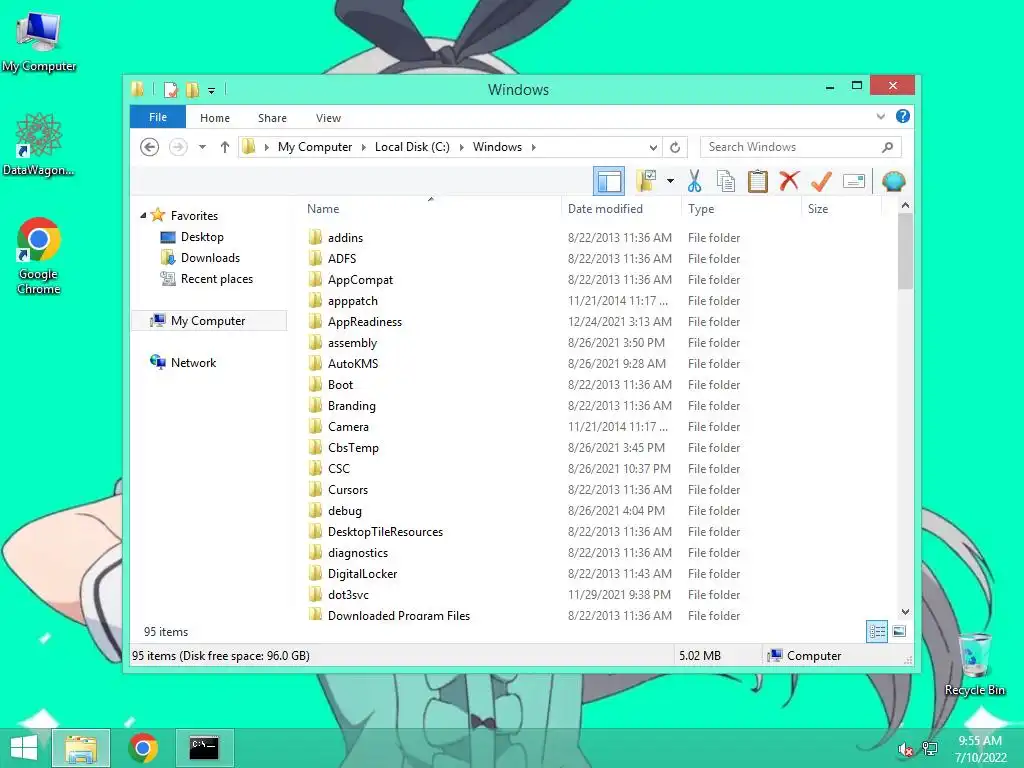Click the Properties card icon in toolbar

coord(854,181)
